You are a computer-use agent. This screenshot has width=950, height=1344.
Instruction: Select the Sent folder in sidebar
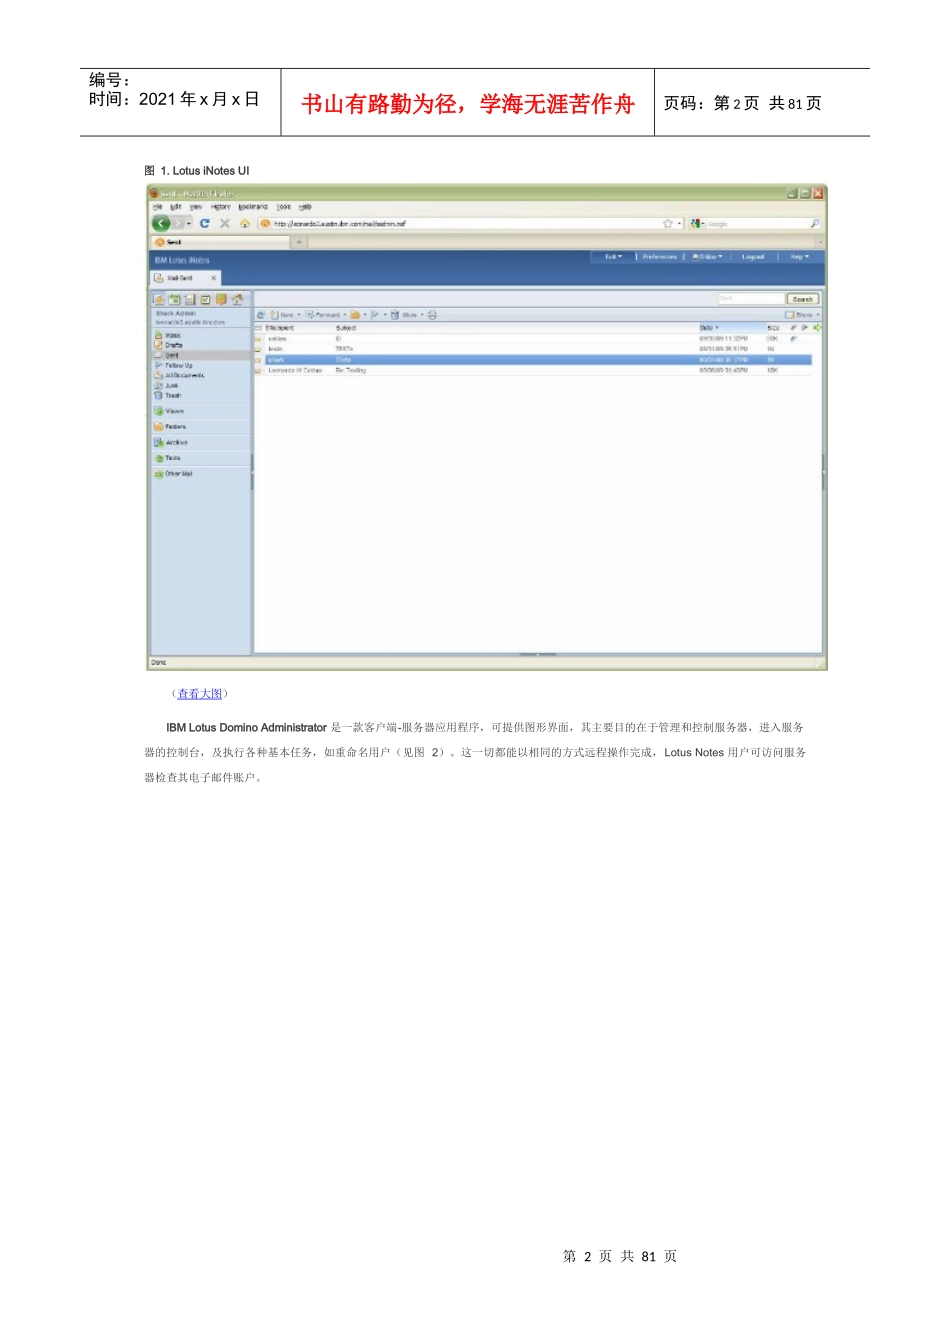click(x=201, y=355)
